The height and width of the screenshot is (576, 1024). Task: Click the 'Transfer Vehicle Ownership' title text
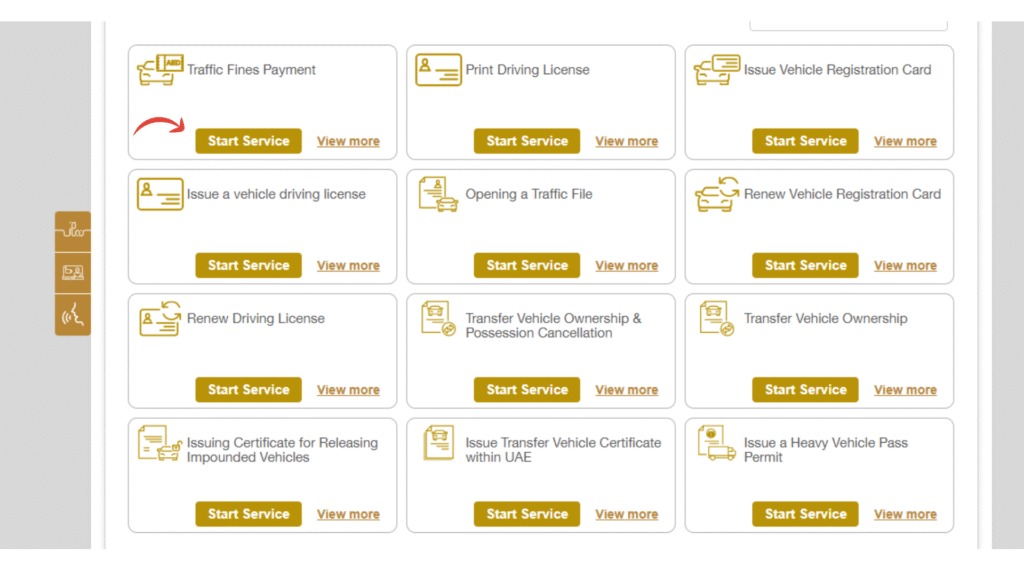pyautogui.click(x=825, y=318)
